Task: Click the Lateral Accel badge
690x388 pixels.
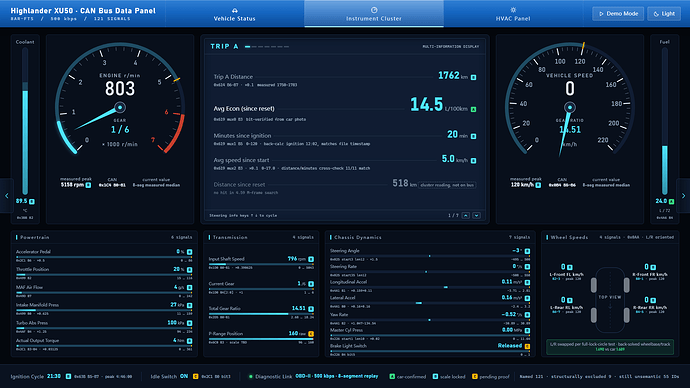Action: coord(527,299)
